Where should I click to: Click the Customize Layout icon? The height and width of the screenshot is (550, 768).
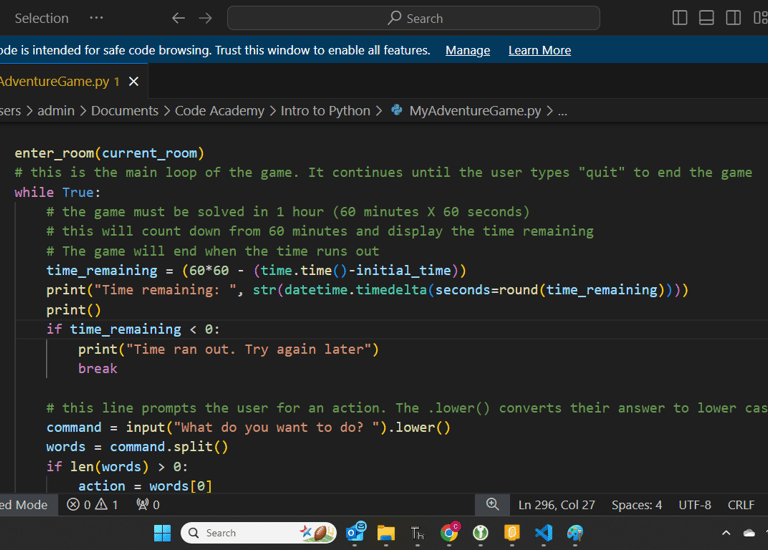click(x=759, y=18)
